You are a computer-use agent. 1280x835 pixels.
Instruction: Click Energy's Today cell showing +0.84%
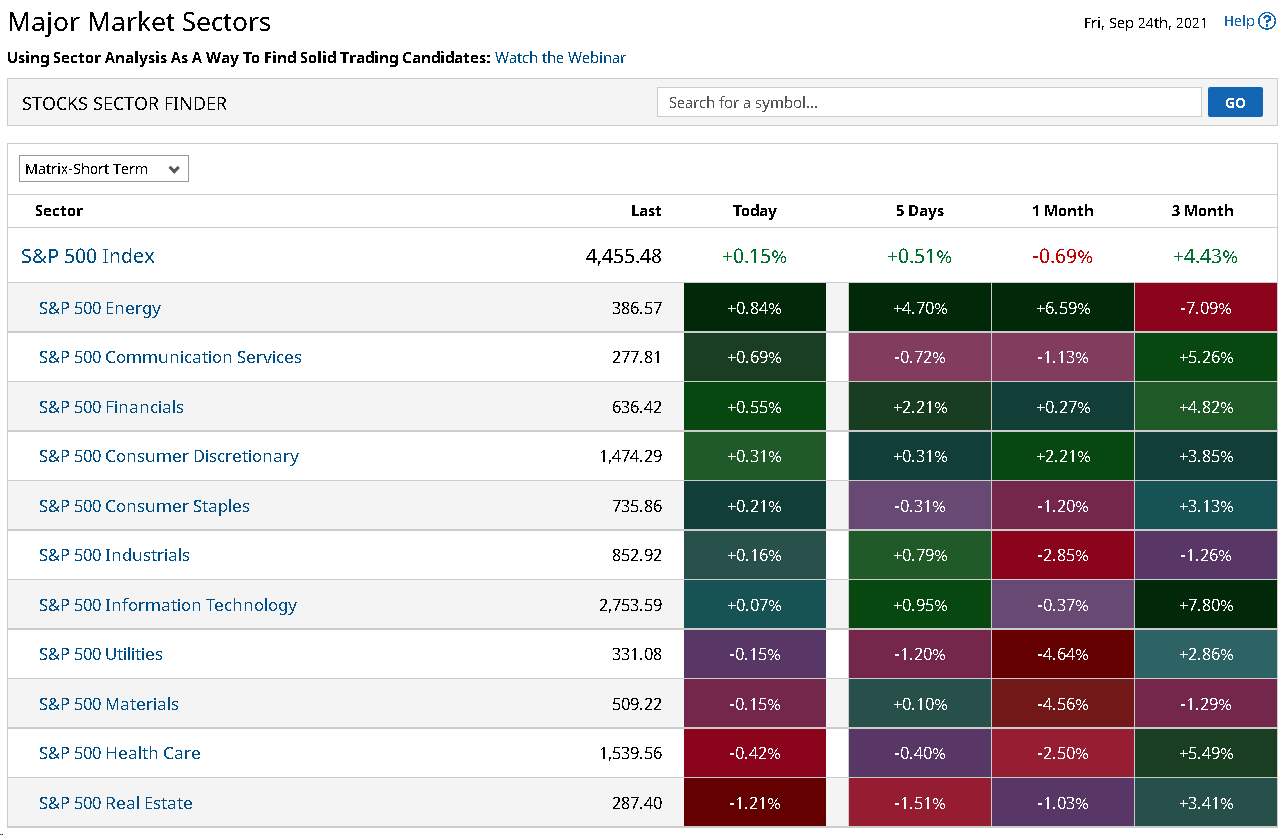click(755, 308)
